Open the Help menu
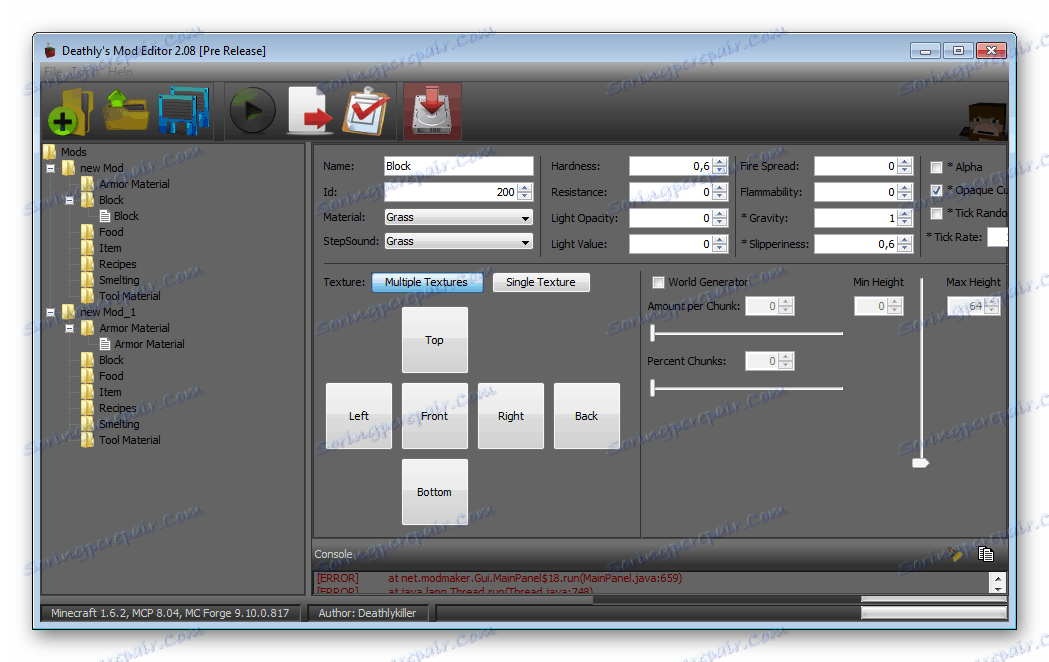This screenshot has width=1049, height=662. 120,71
